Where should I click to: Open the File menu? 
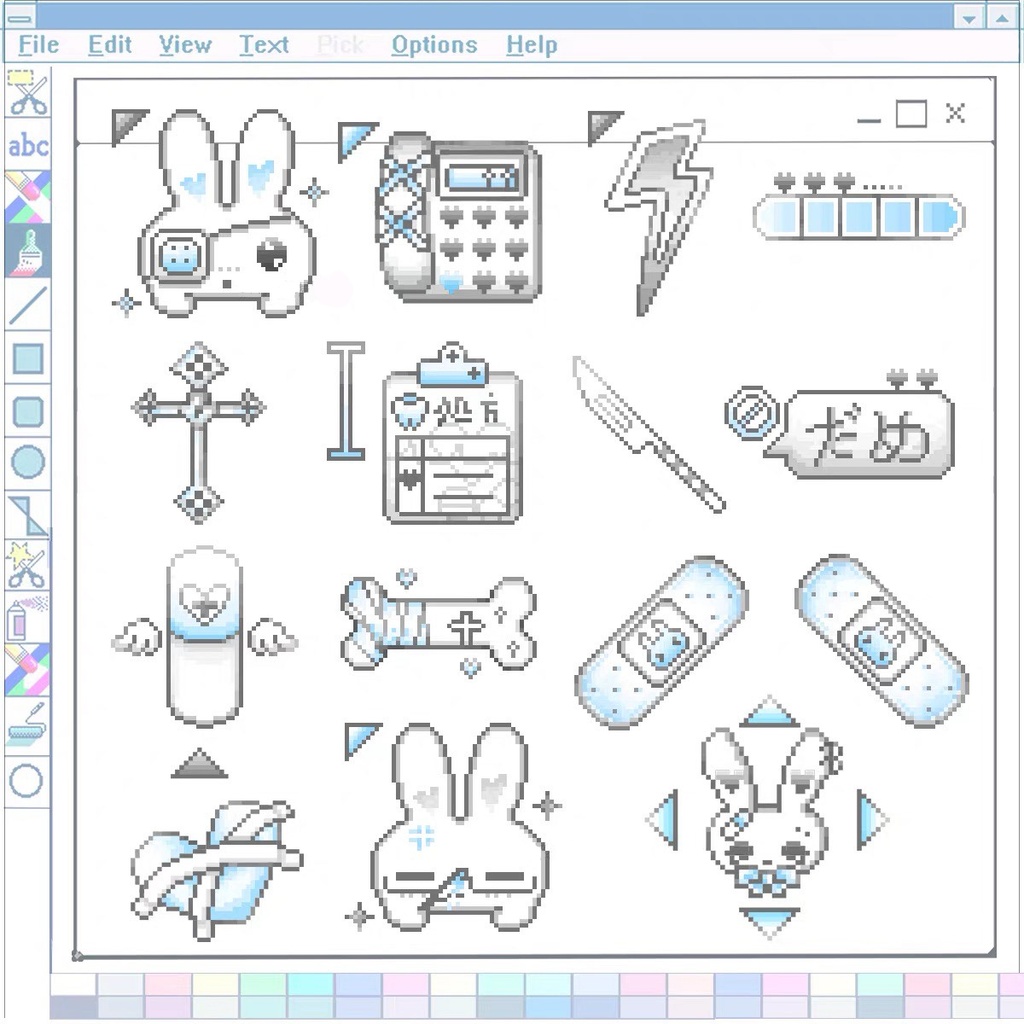(38, 45)
